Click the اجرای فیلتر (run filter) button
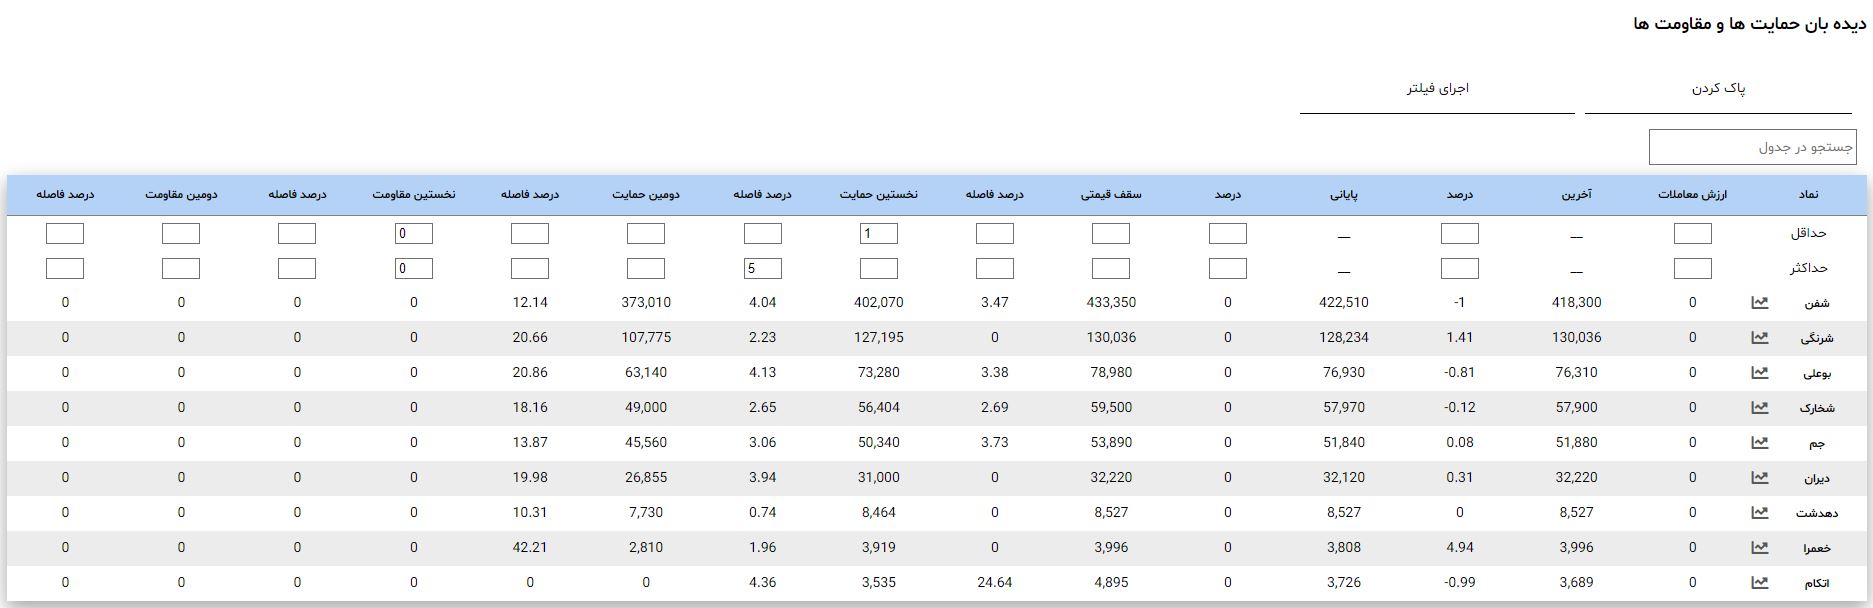Image resolution: width=1873 pixels, height=608 pixels. (x=1437, y=89)
